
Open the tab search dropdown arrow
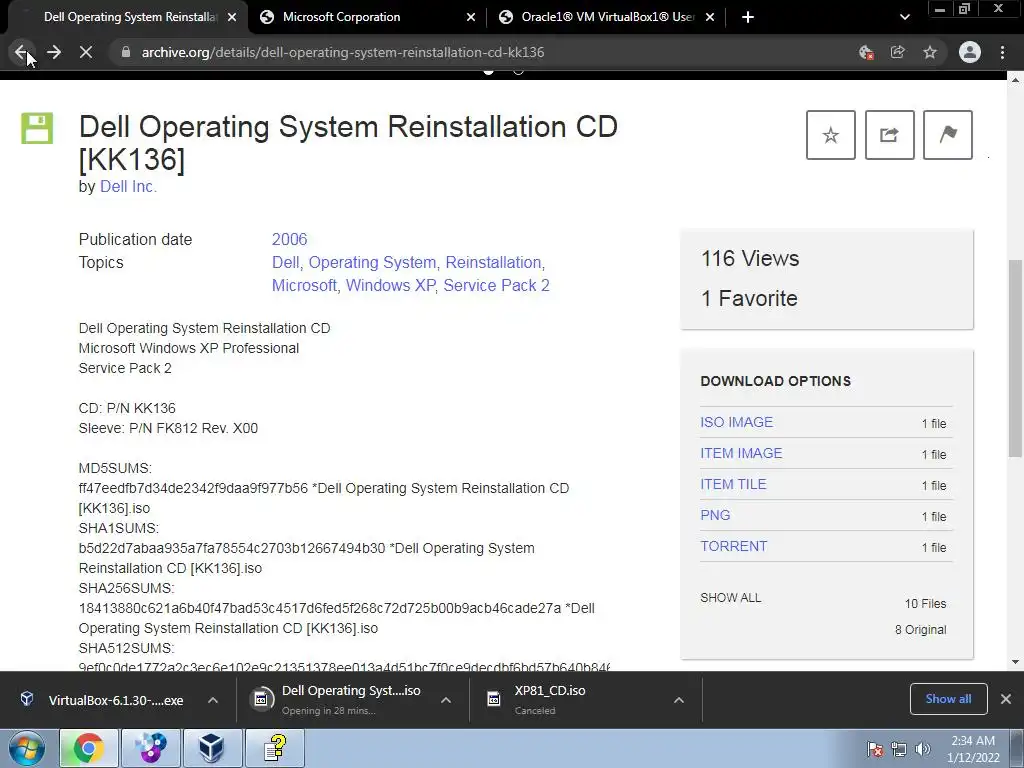[x=904, y=17]
